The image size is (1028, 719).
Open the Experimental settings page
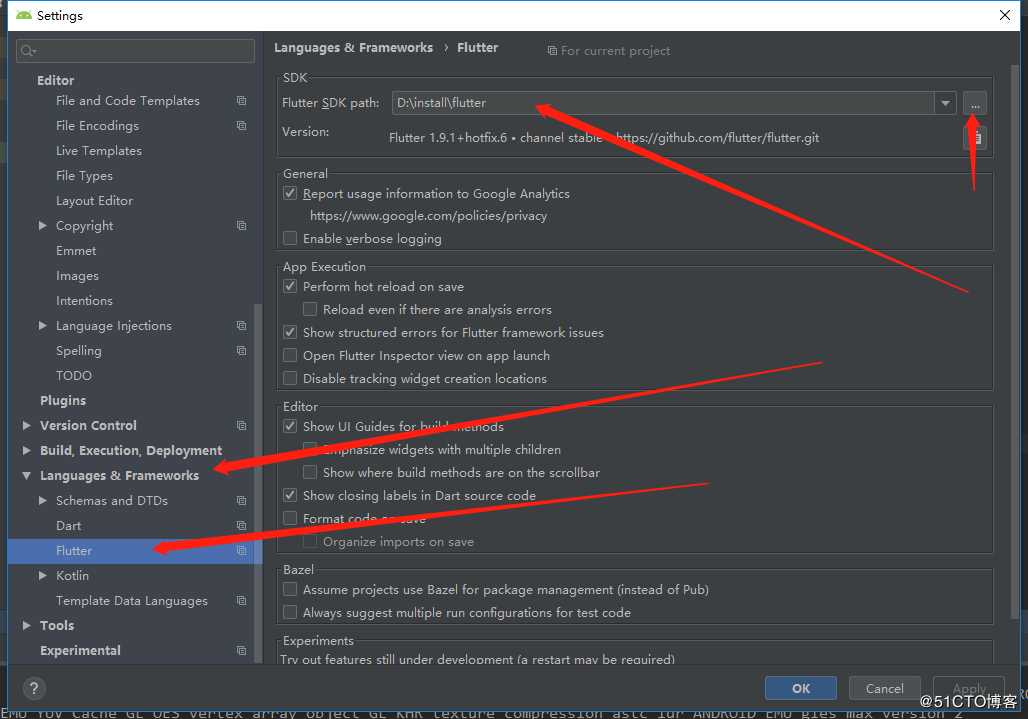click(80, 650)
